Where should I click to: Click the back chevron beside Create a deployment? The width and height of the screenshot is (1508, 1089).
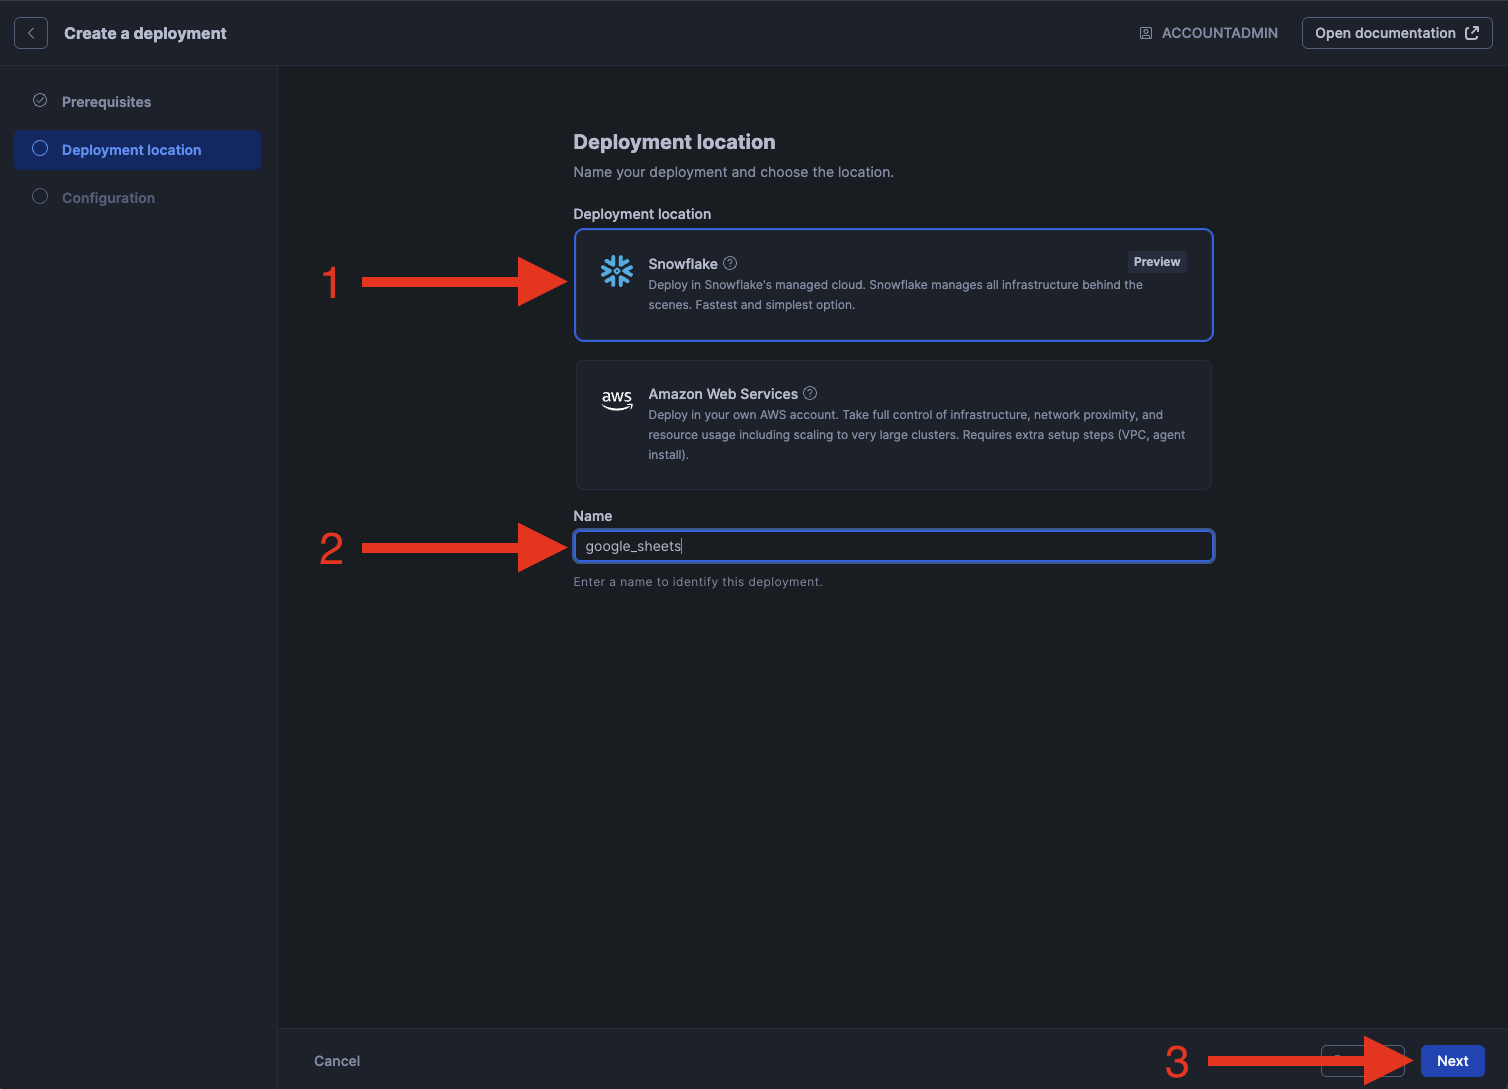point(31,33)
